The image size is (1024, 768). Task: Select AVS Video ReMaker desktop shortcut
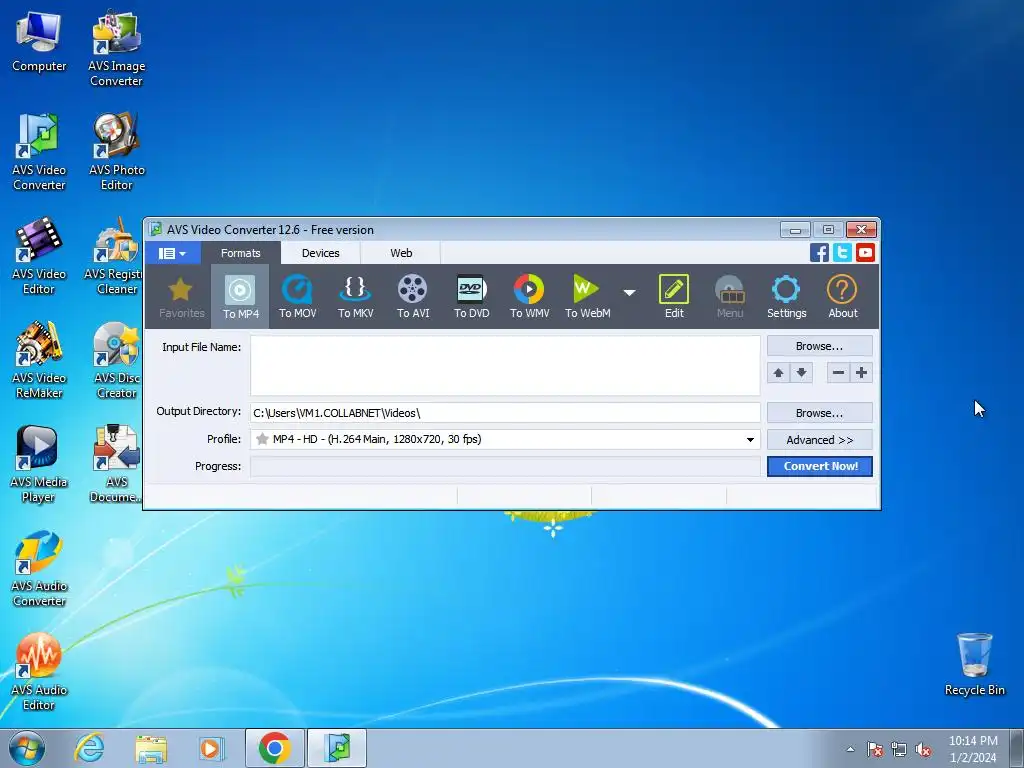point(39,360)
